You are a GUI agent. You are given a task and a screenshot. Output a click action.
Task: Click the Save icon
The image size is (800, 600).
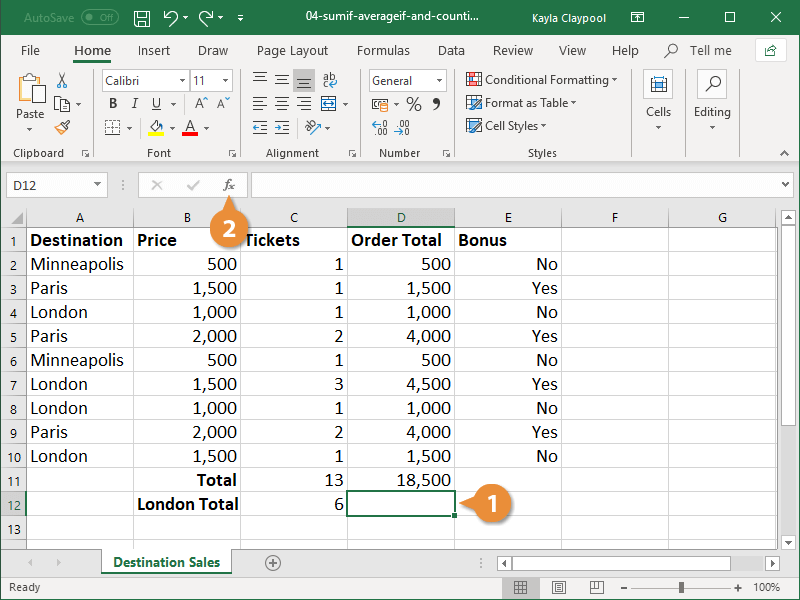141,17
